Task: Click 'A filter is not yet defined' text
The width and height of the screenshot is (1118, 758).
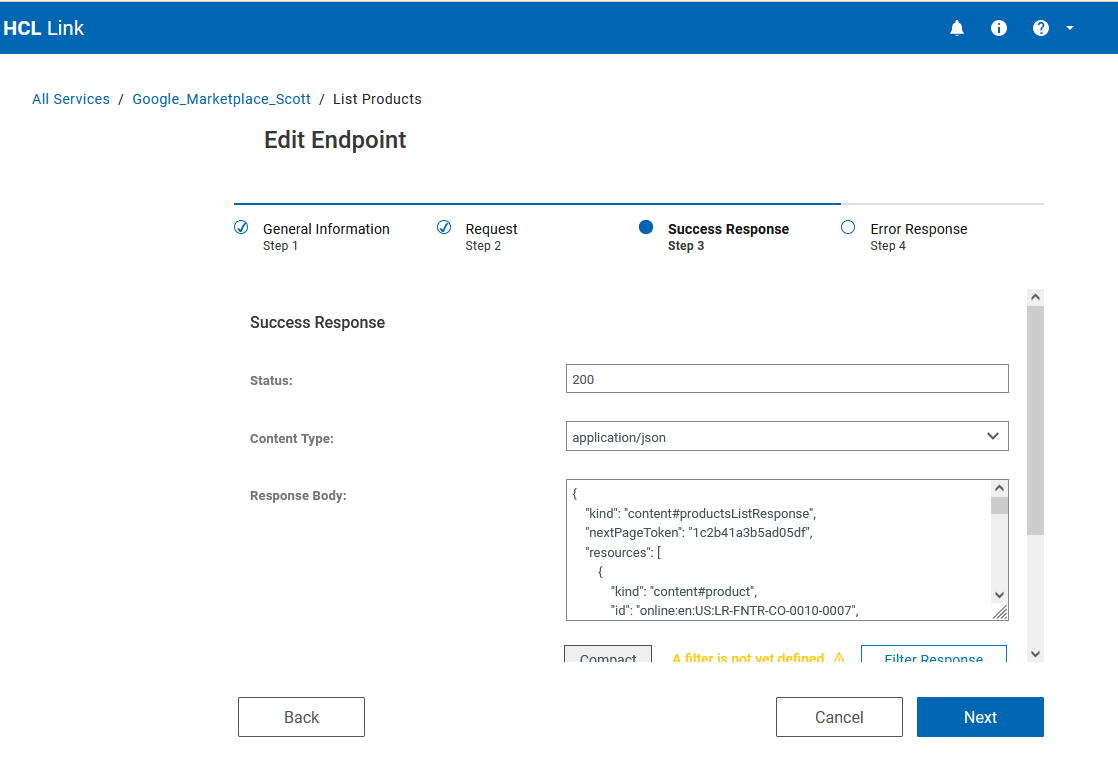Action: (748, 657)
